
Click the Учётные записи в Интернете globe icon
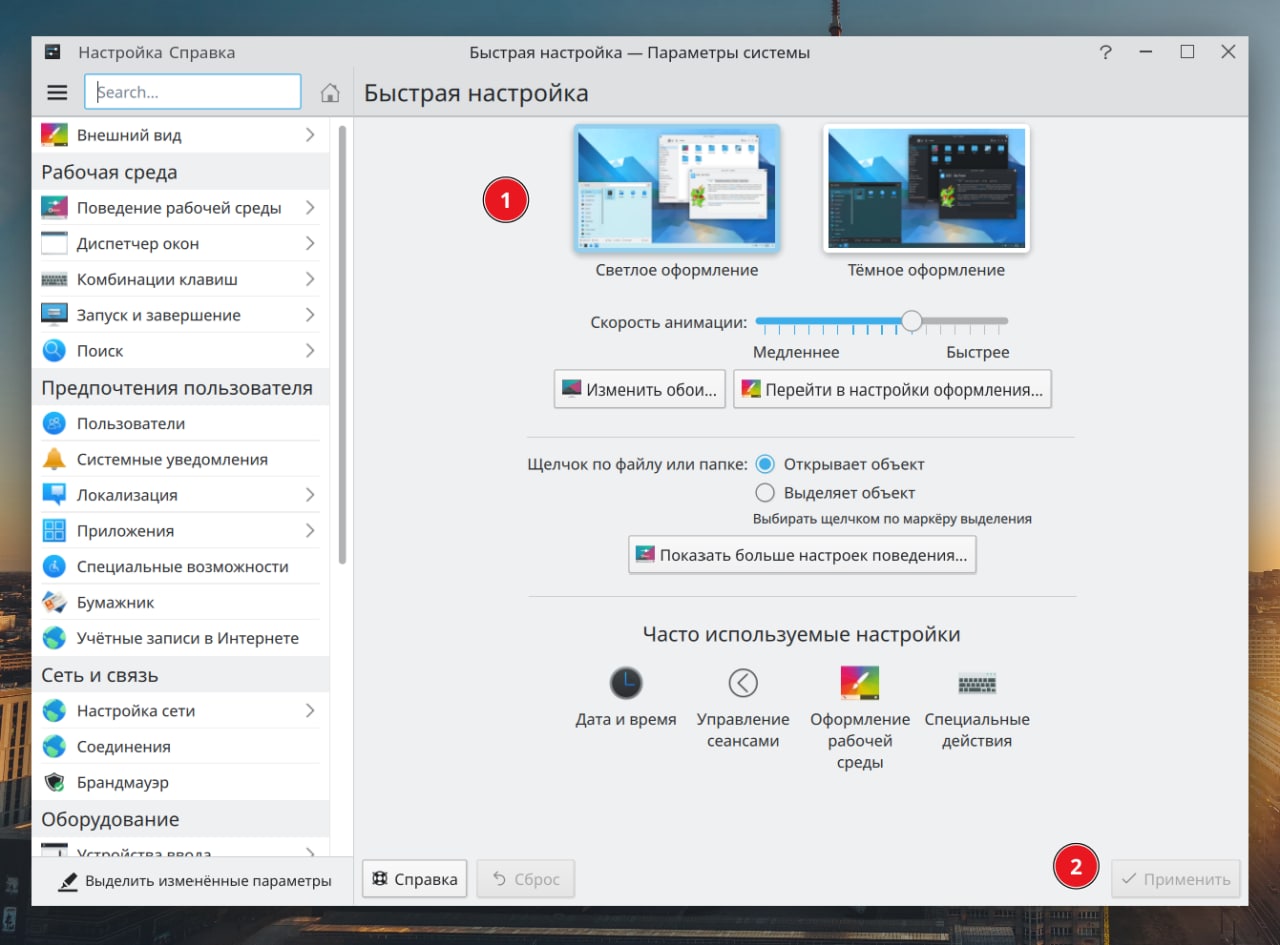point(54,638)
